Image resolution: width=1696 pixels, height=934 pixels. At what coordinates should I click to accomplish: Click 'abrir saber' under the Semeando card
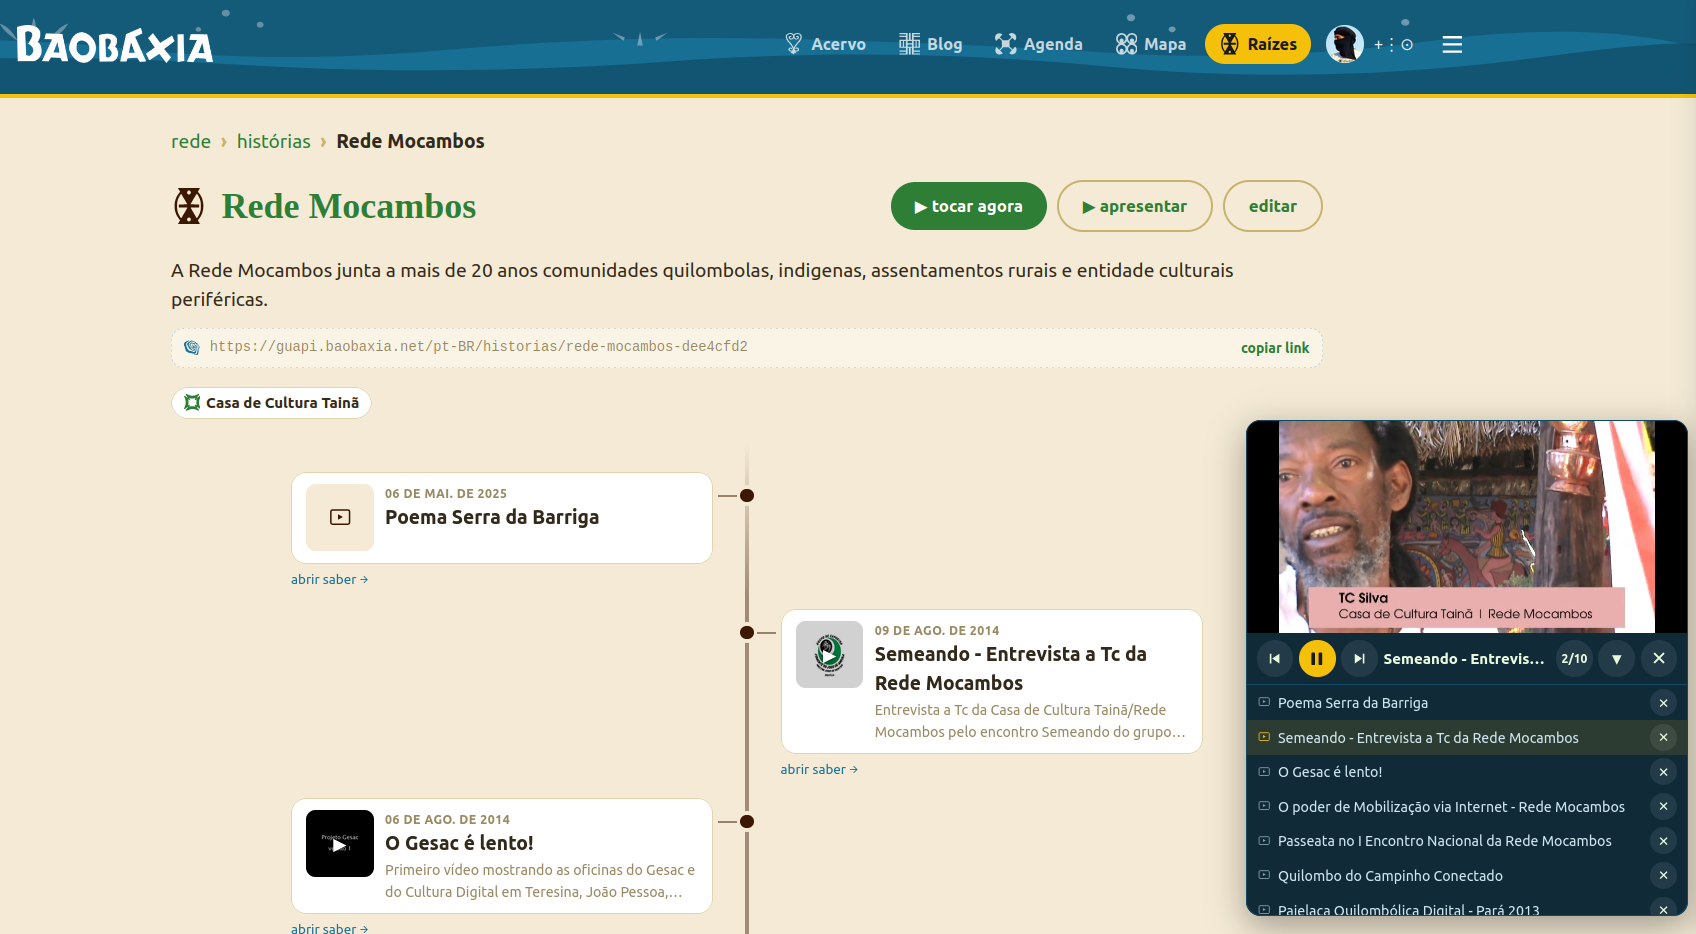point(820,769)
